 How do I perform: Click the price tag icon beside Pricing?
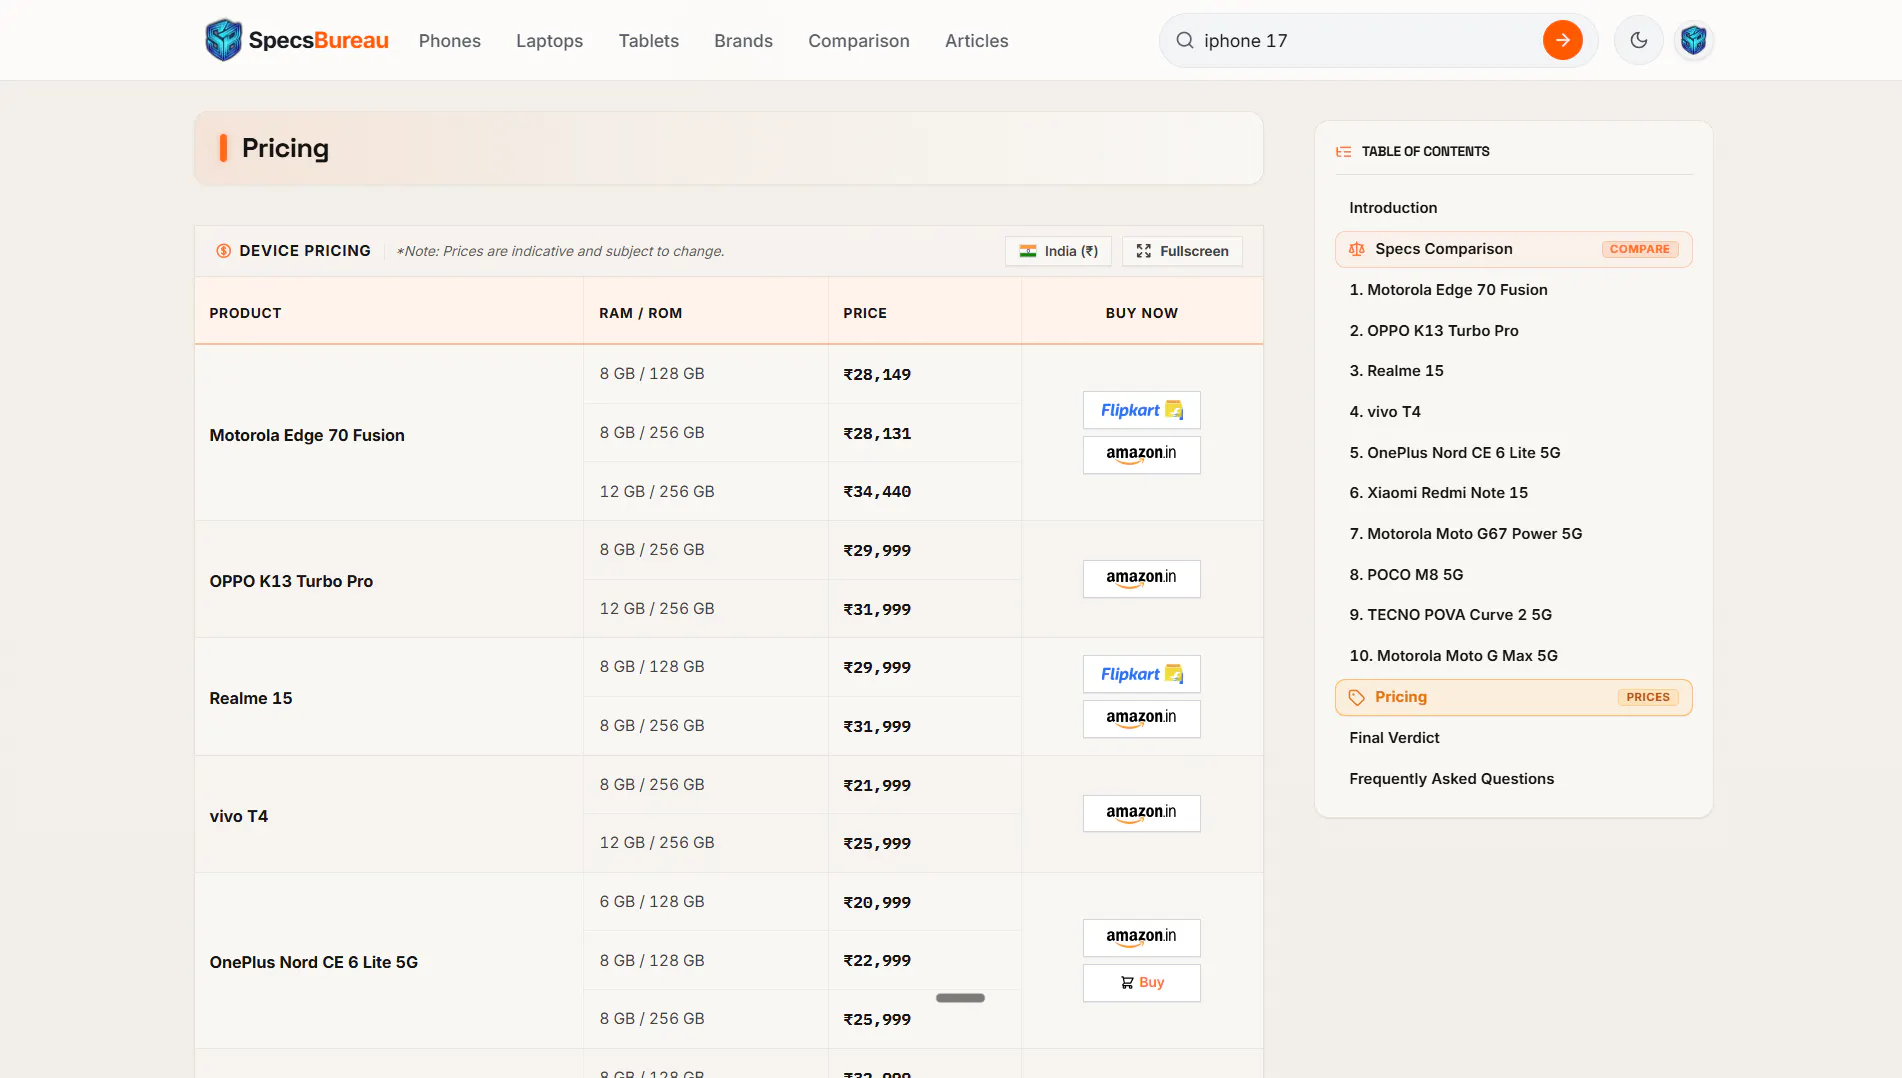1356,697
